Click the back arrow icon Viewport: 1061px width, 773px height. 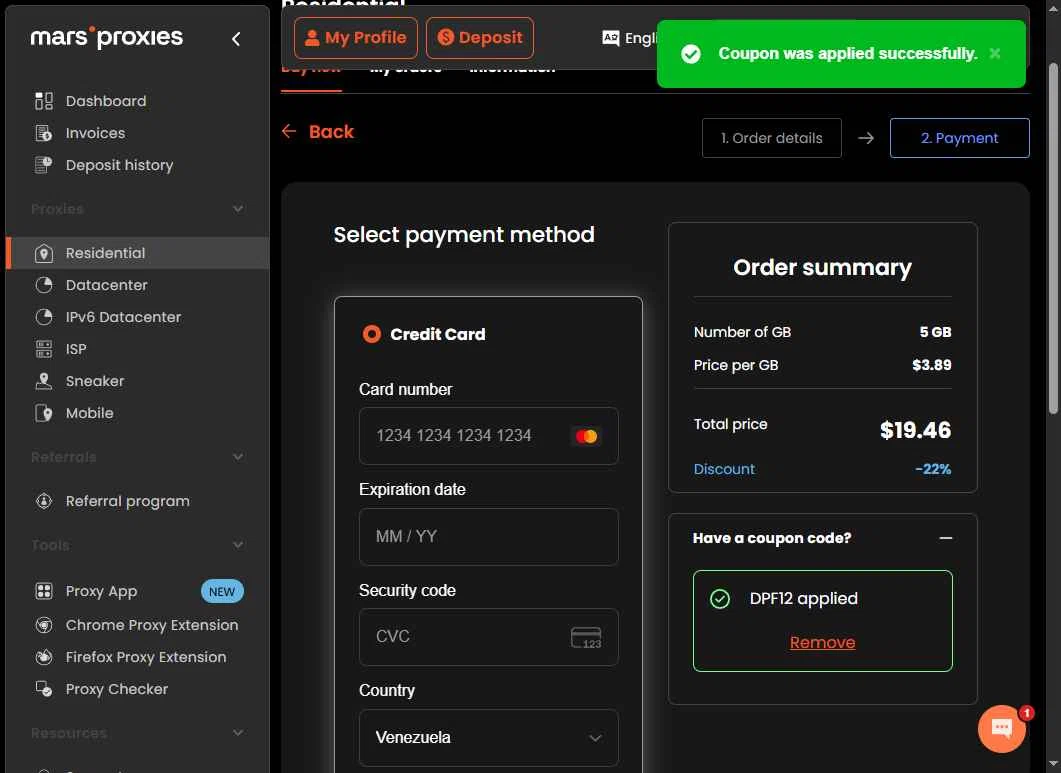click(x=289, y=131)
